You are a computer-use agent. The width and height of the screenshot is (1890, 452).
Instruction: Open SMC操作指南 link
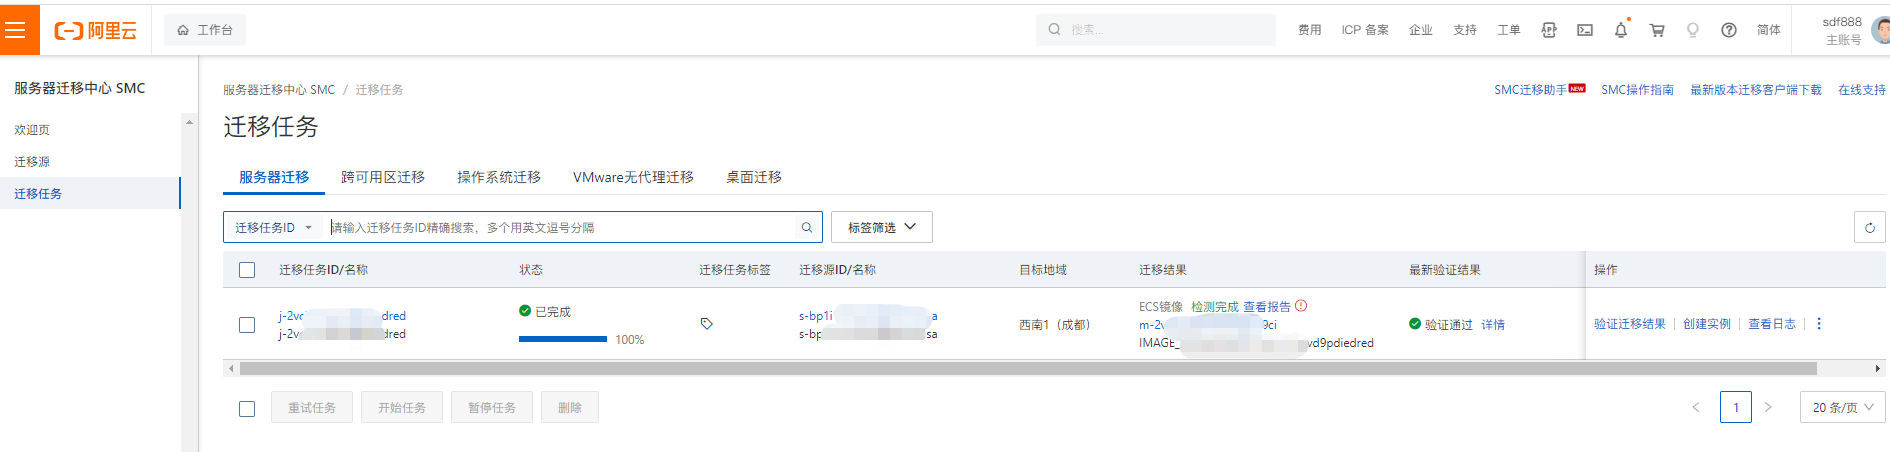(x=1637, y=90)
